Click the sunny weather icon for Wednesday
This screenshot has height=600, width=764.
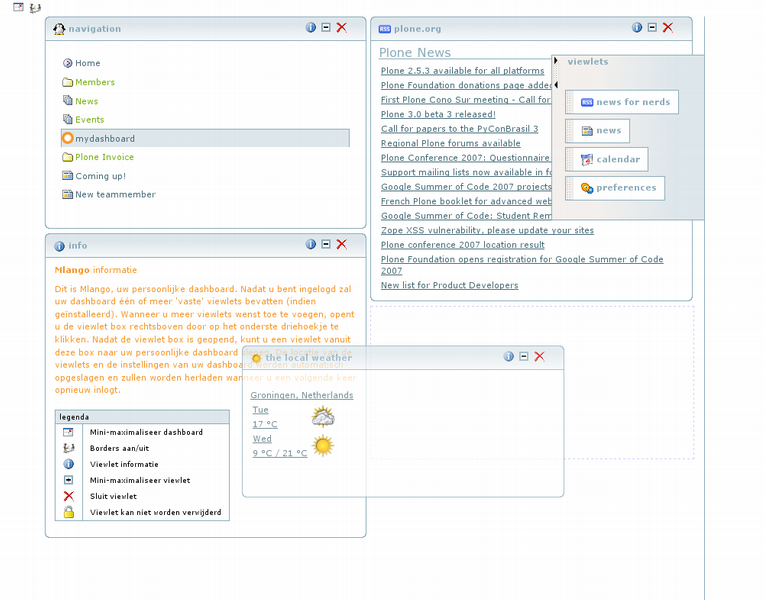[x=322, y=446]
